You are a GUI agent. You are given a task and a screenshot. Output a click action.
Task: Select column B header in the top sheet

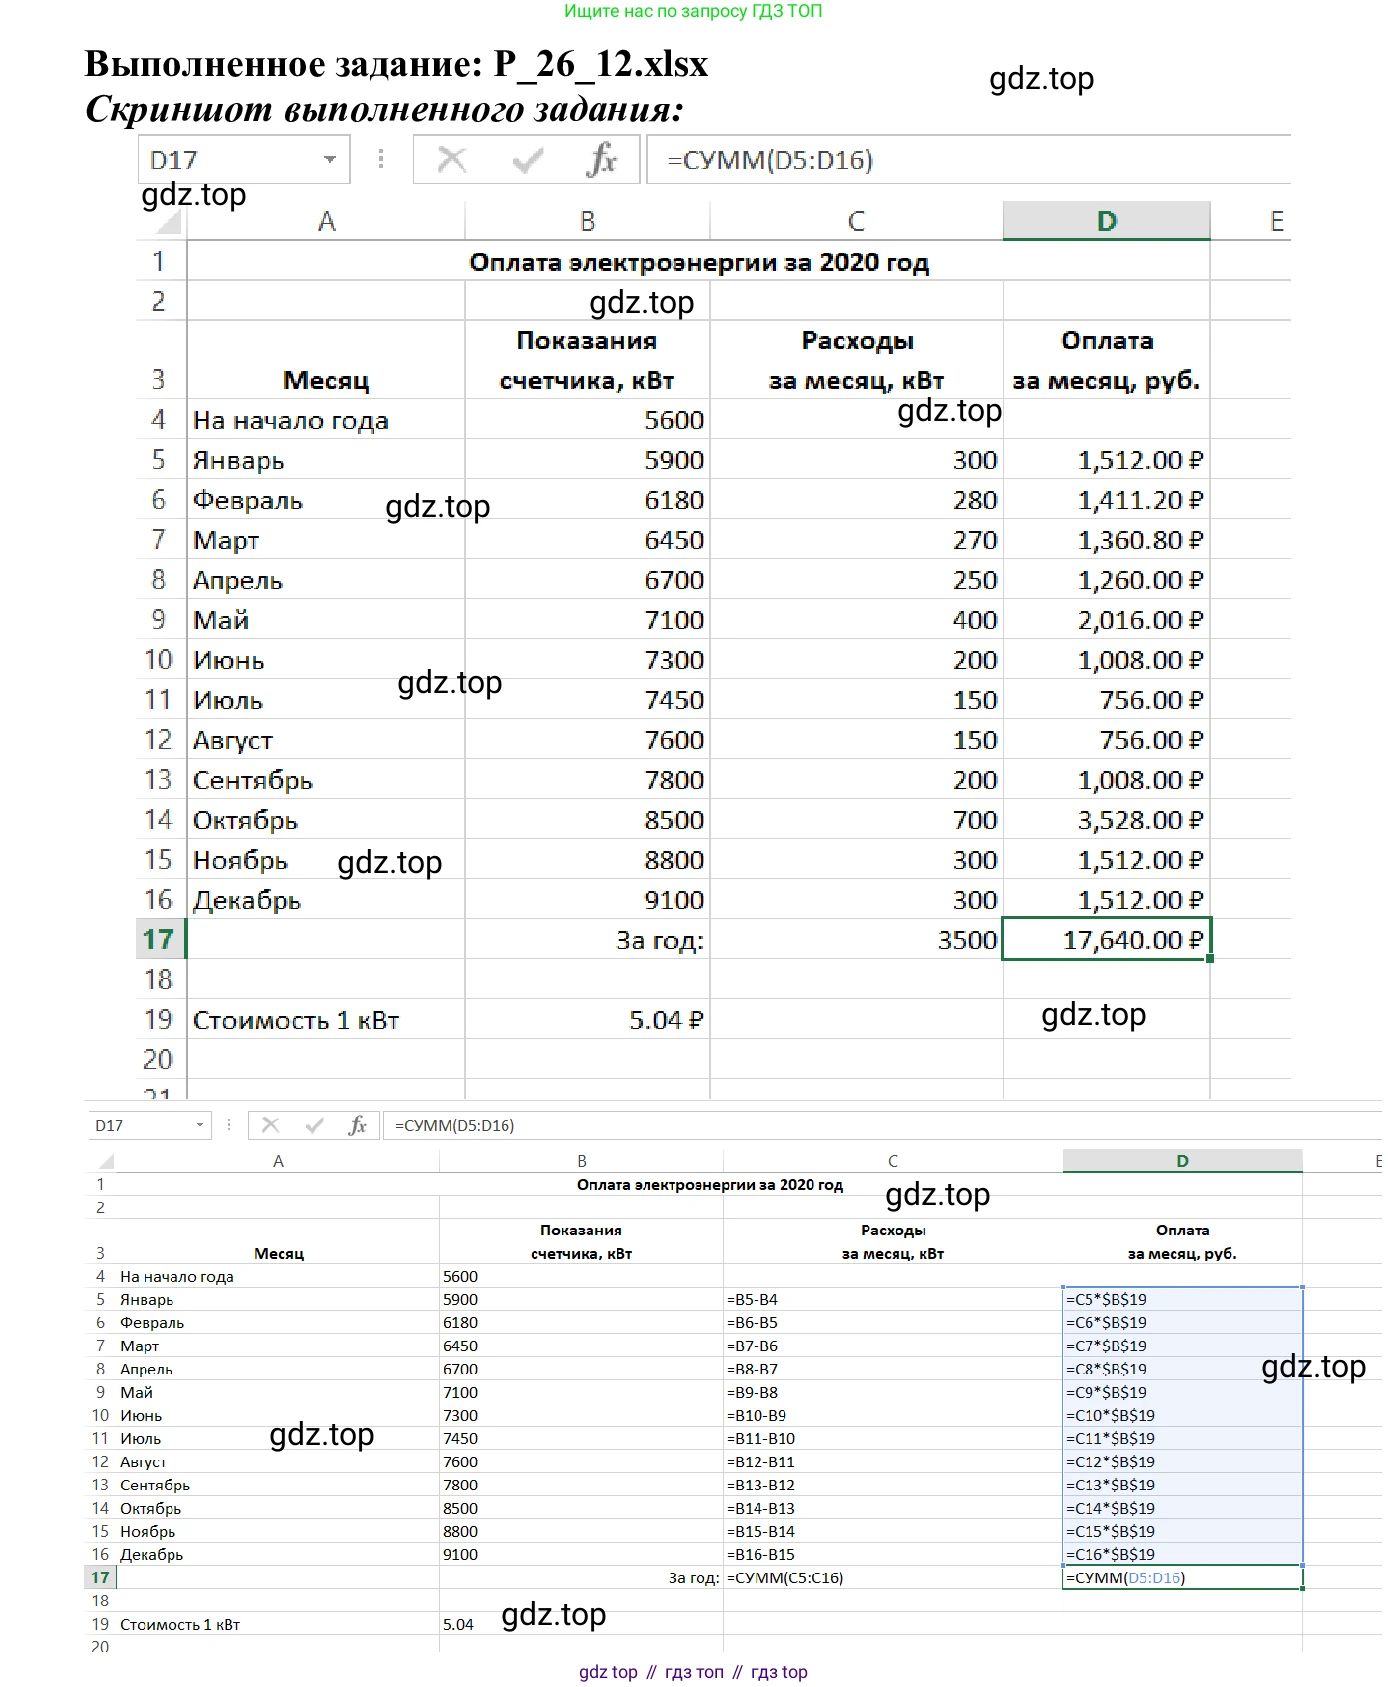tap(587, 221)
